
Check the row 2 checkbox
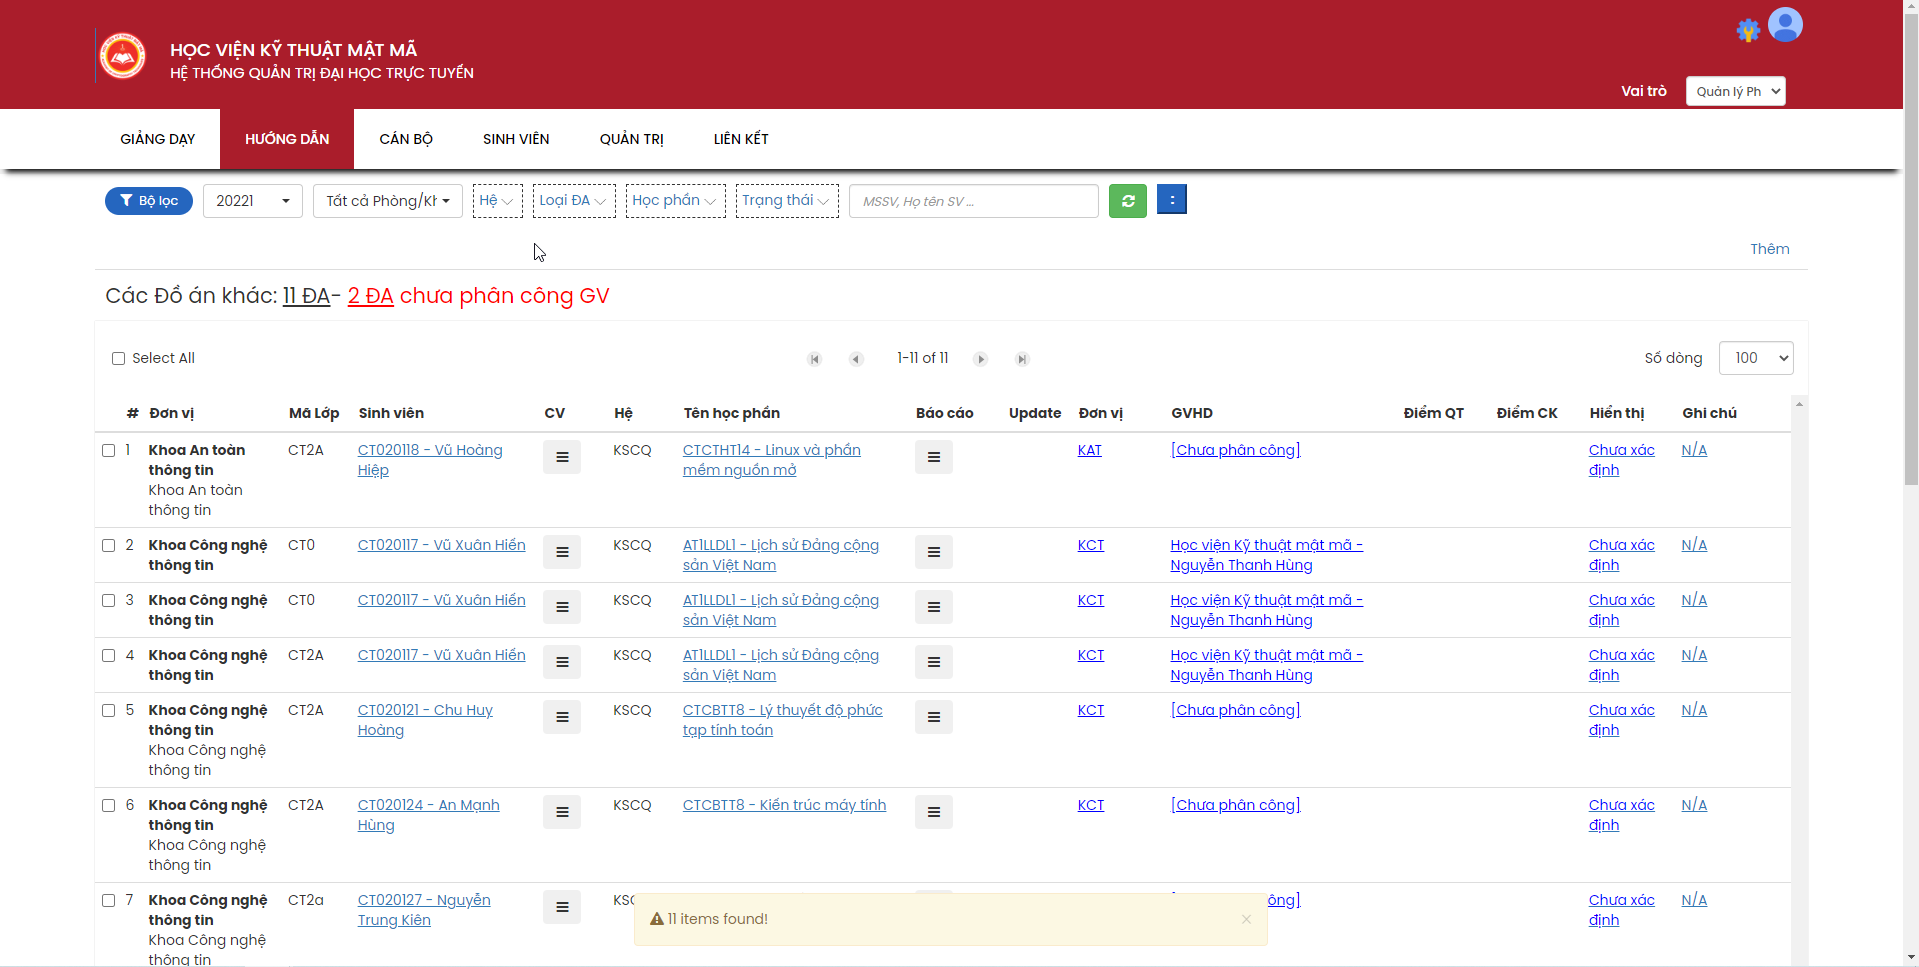(x=109, y=546)
